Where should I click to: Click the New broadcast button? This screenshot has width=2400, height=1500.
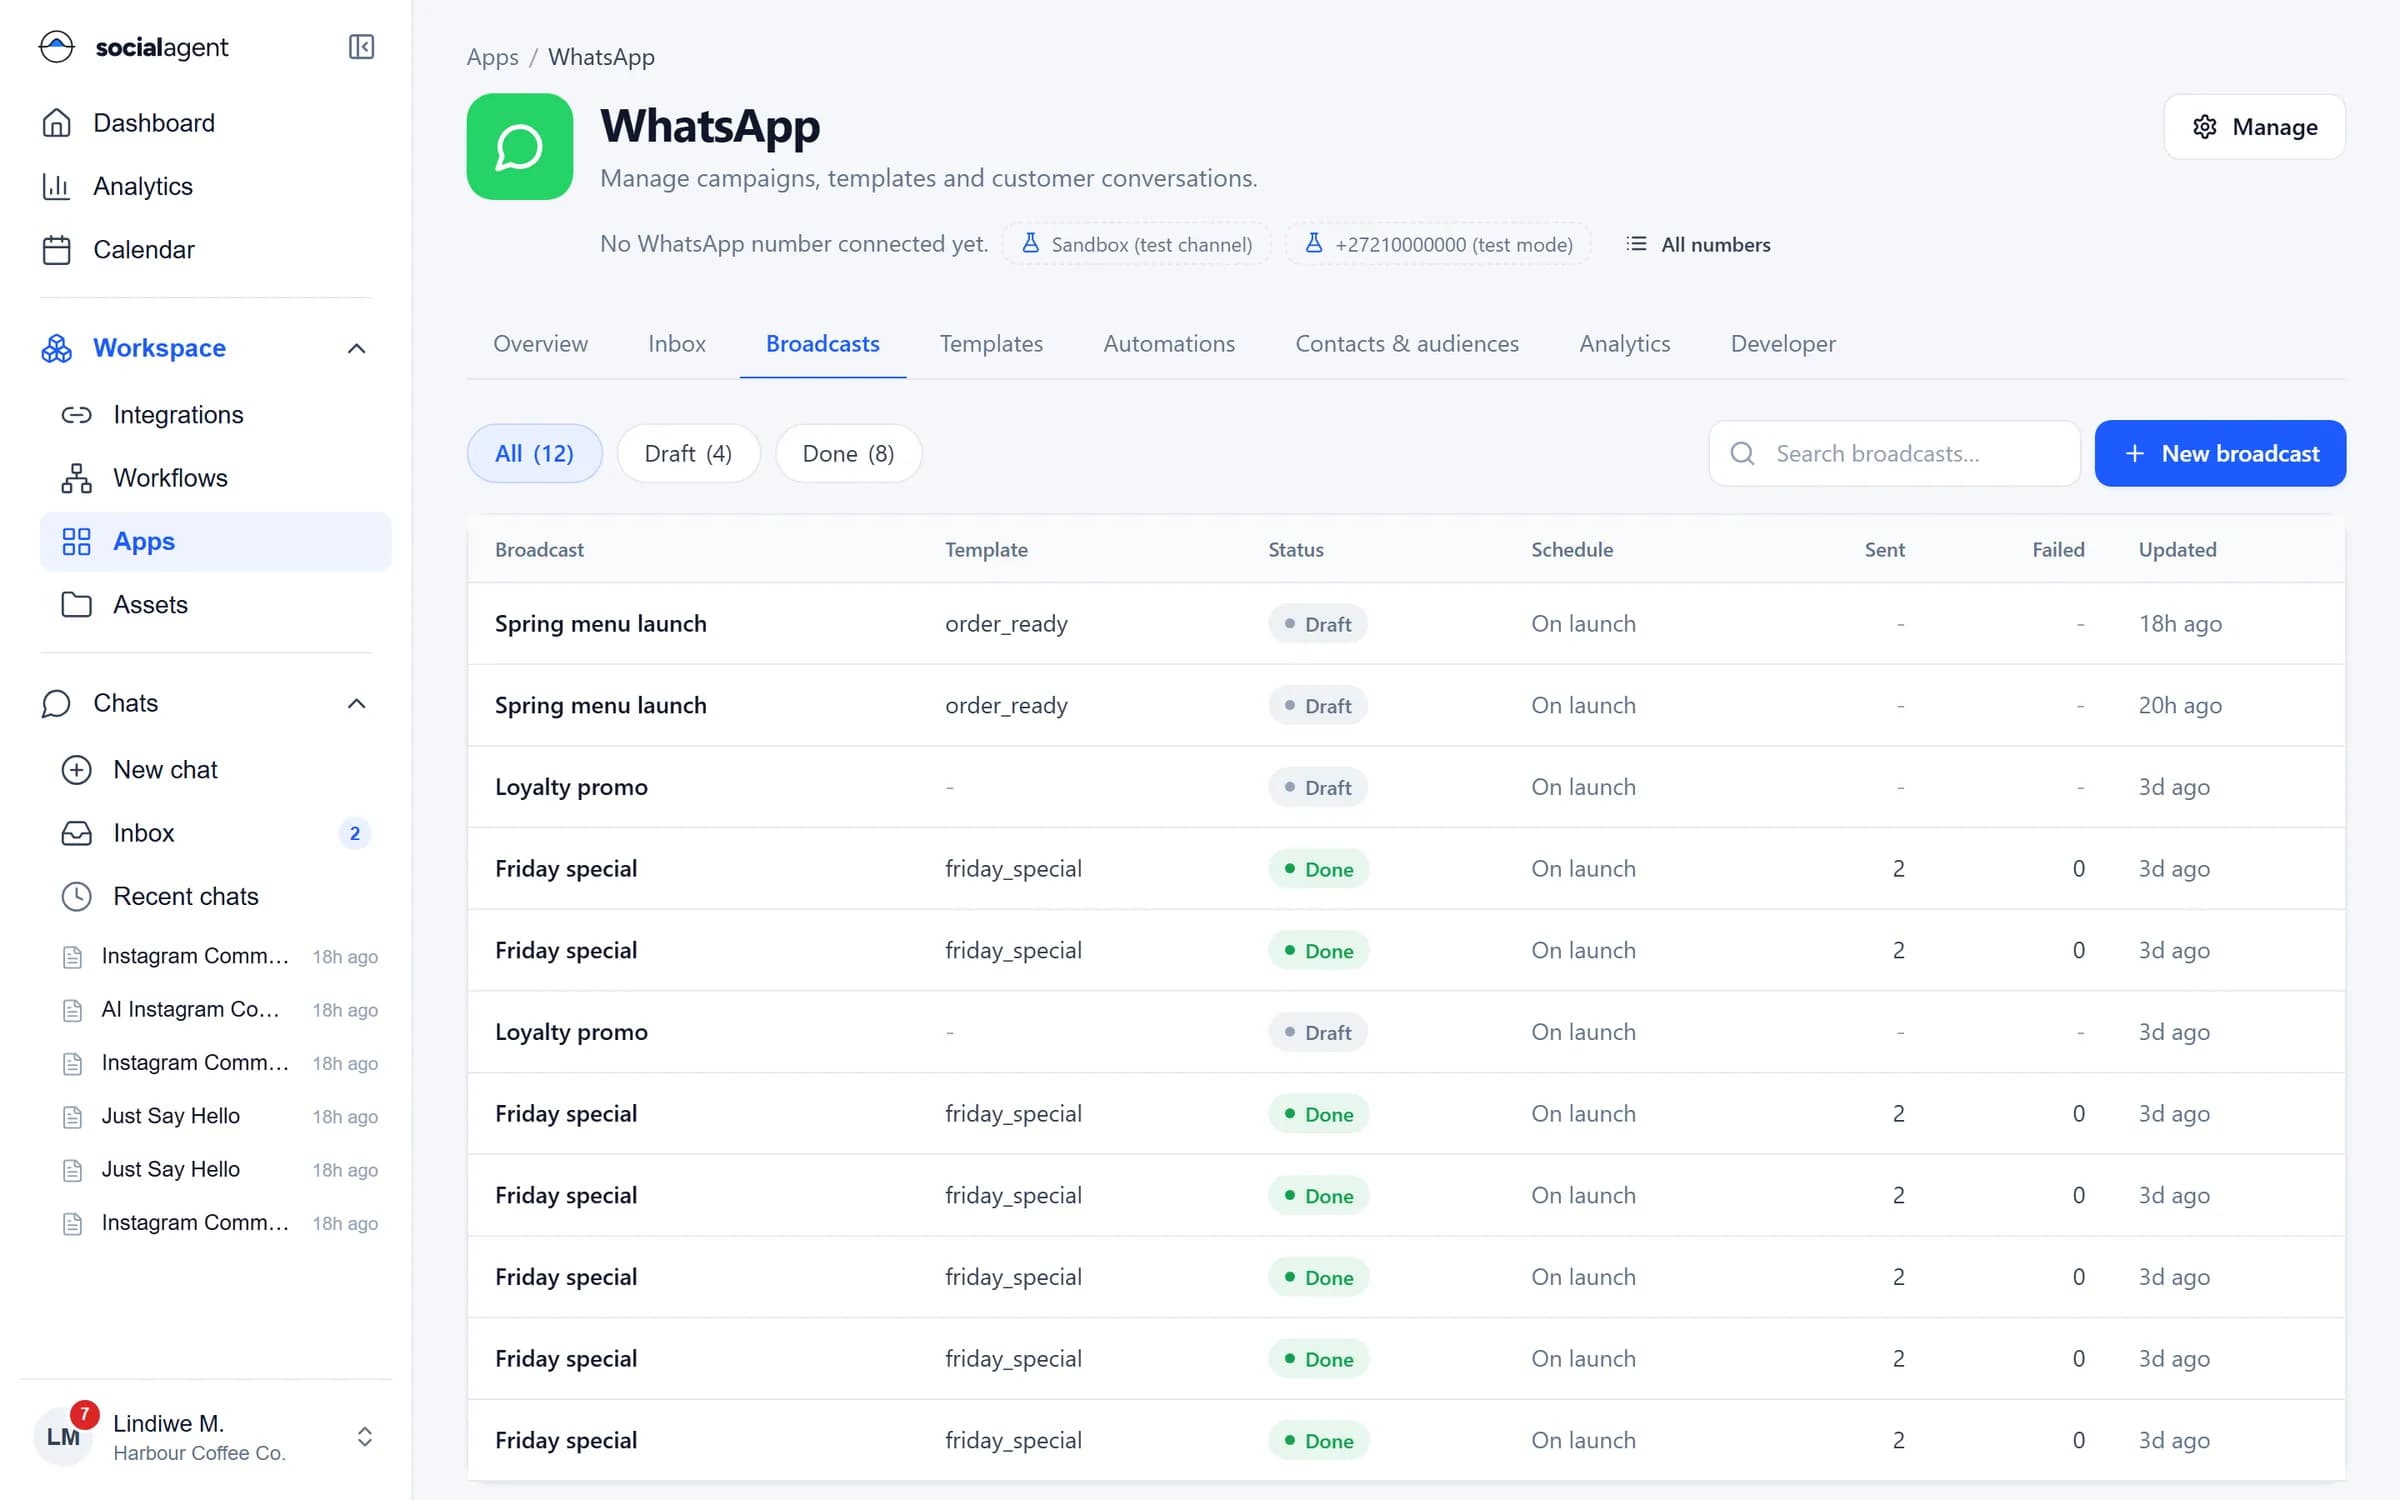point(2221,454)
